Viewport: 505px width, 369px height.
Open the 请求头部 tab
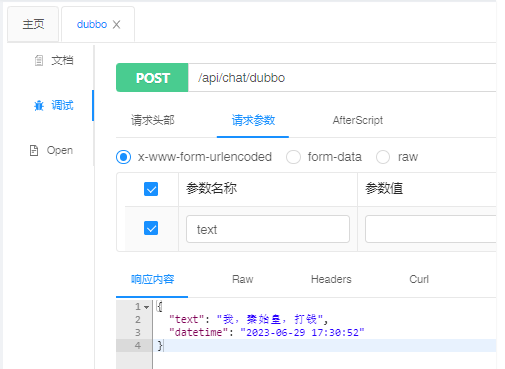(153, 120)
